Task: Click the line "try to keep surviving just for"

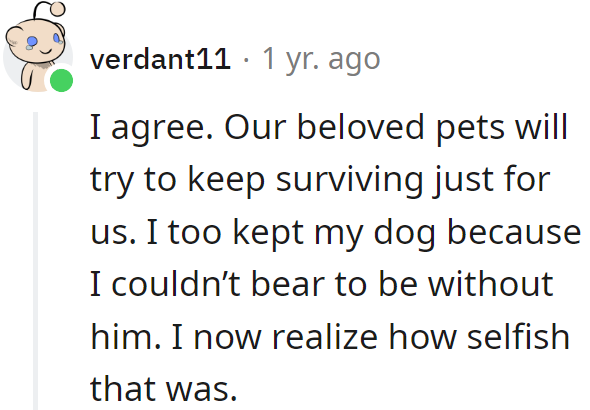Action: (x=320, y=179)
